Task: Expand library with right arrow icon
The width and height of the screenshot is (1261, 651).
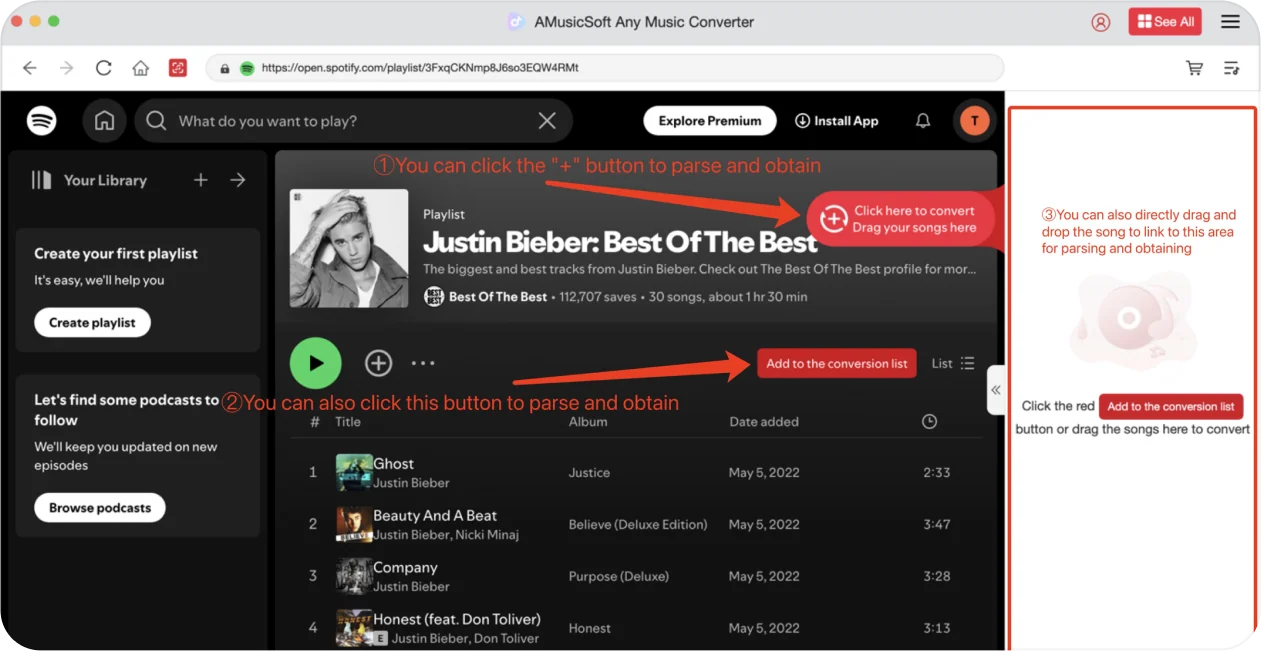Action: (x=238, y=180)
